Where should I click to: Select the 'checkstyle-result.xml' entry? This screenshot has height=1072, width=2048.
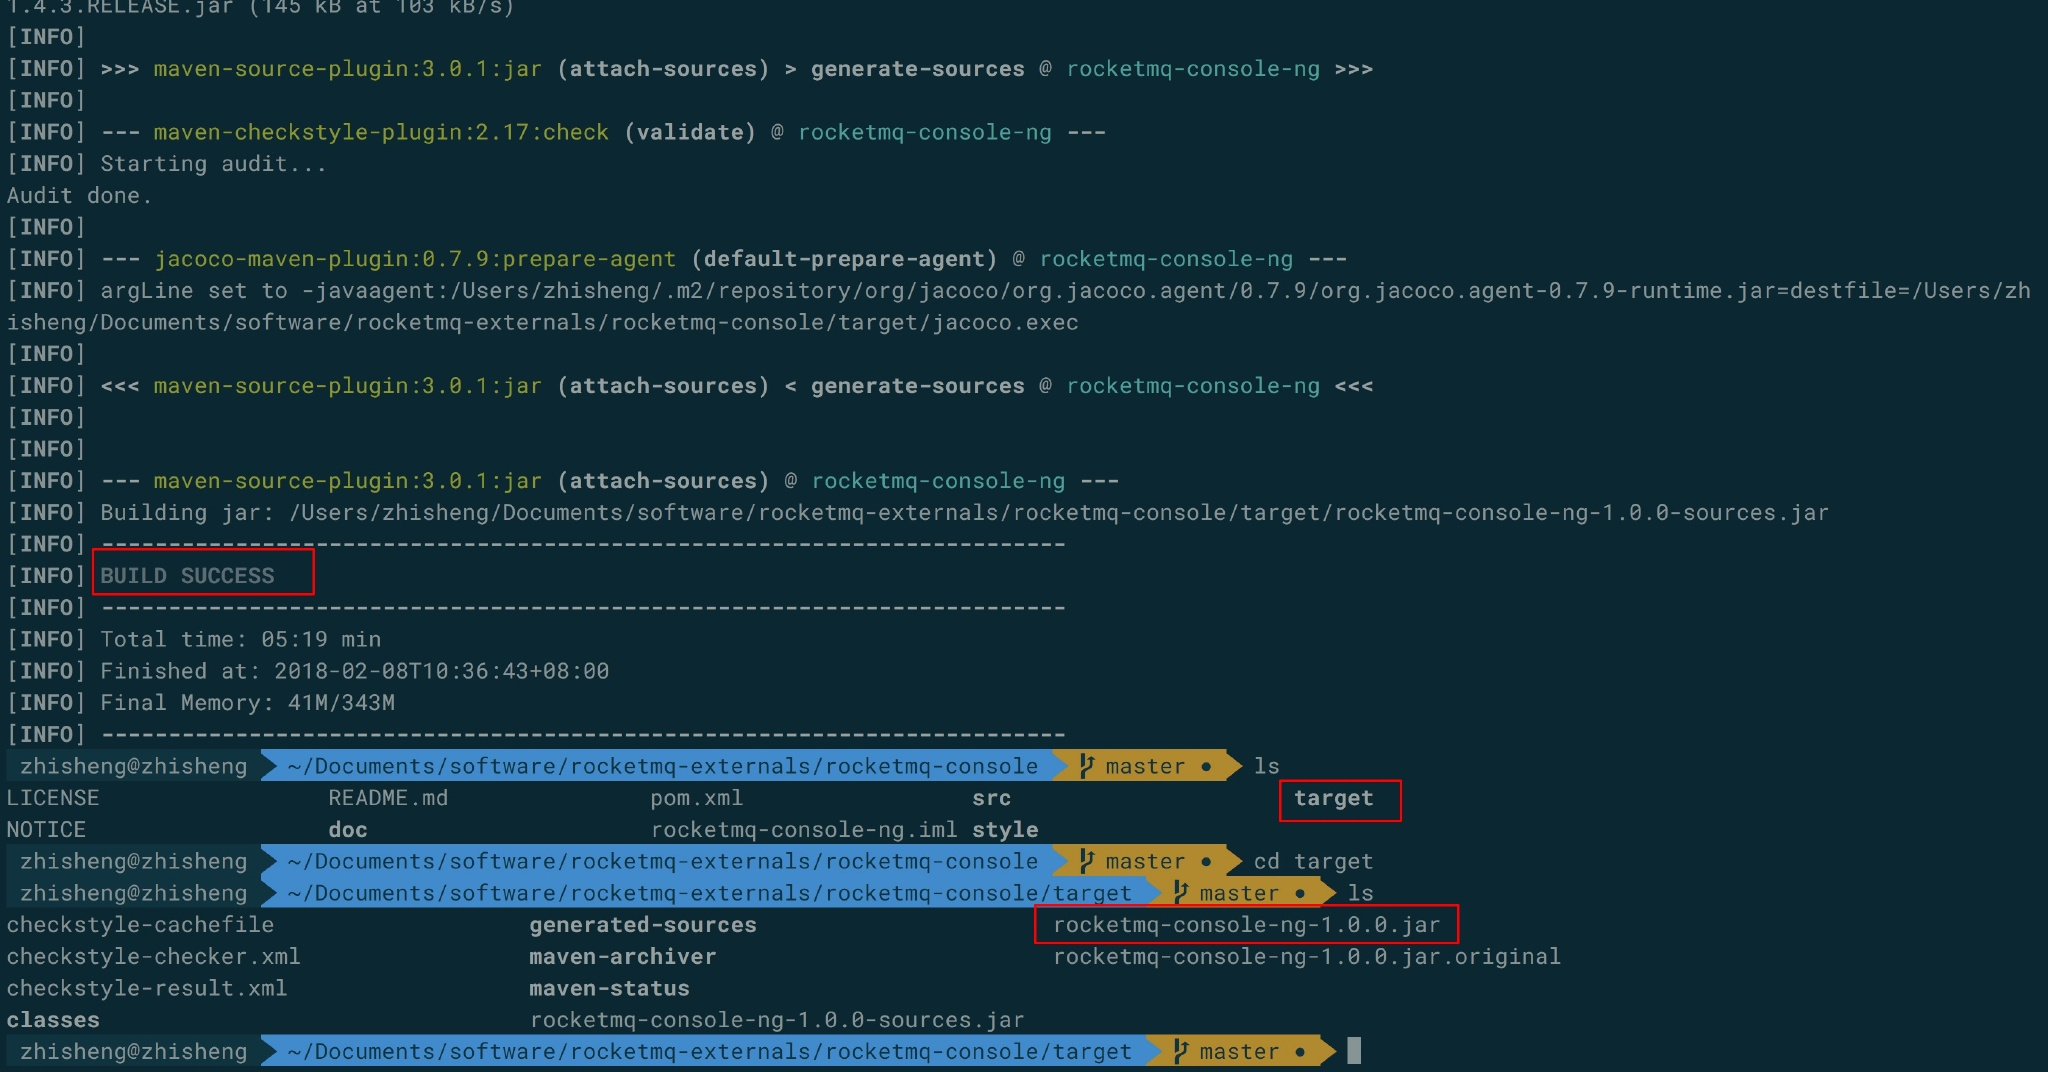147,988
